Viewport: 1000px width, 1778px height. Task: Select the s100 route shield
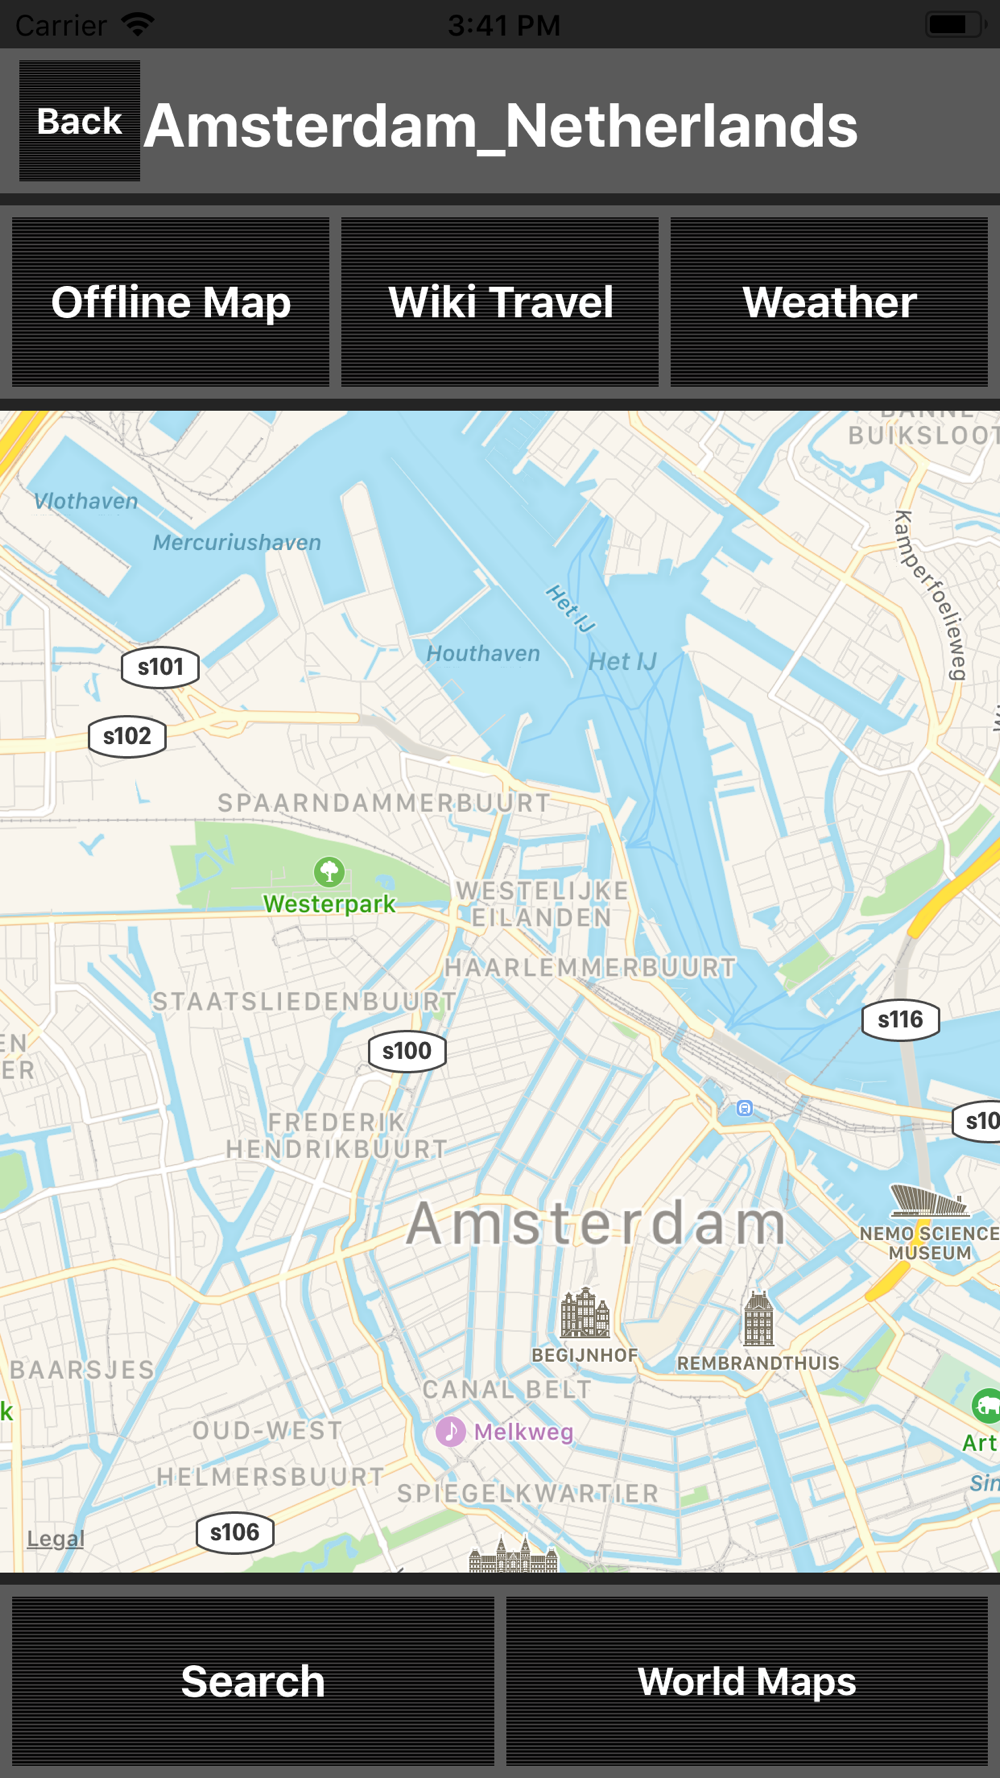coord(407,1051)
